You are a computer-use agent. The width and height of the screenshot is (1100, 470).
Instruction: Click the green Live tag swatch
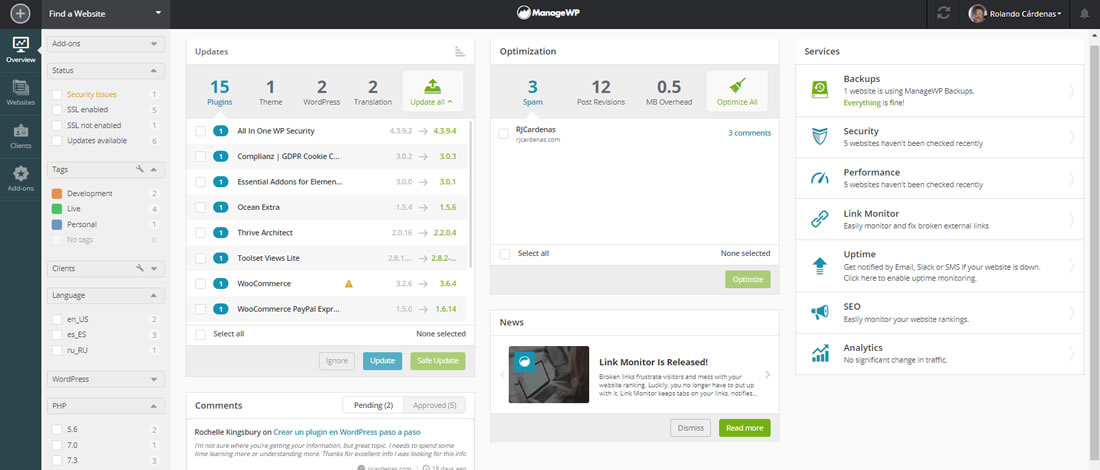(57, 209)
